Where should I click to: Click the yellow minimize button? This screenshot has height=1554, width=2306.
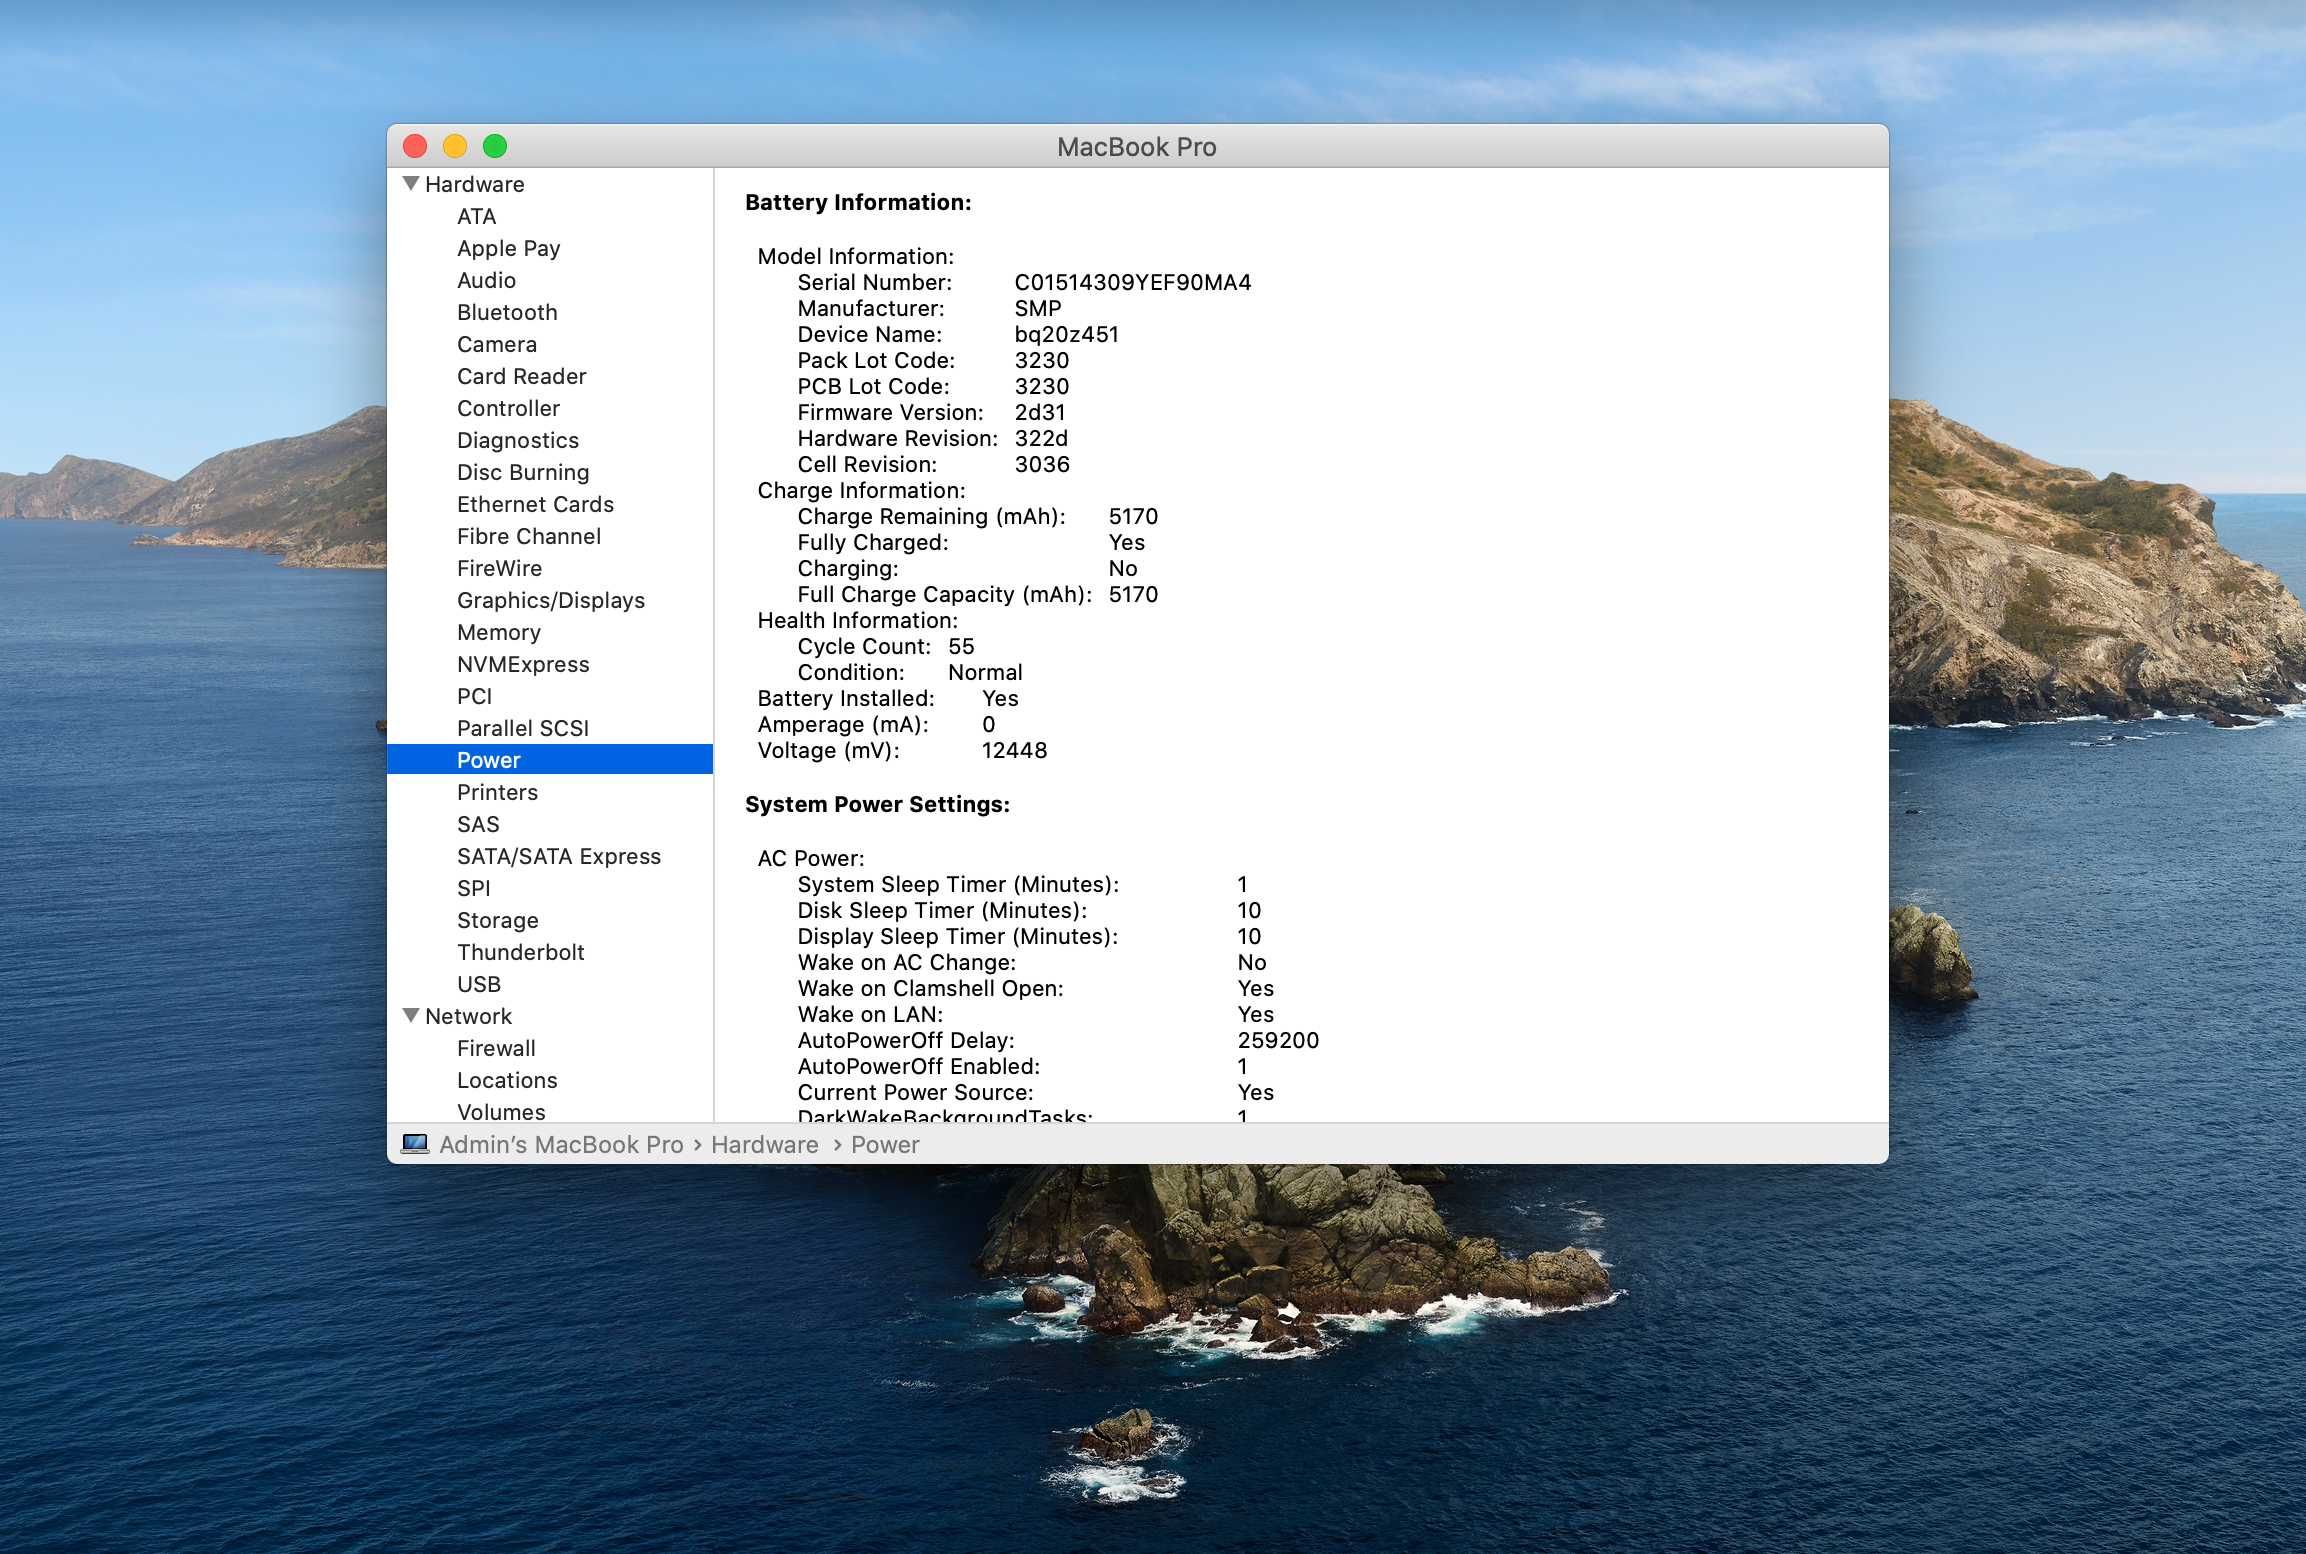click(455, 146)
